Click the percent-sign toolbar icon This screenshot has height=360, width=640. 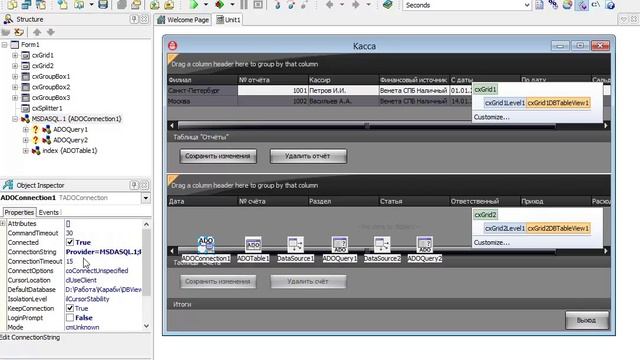tap(553, 5)
